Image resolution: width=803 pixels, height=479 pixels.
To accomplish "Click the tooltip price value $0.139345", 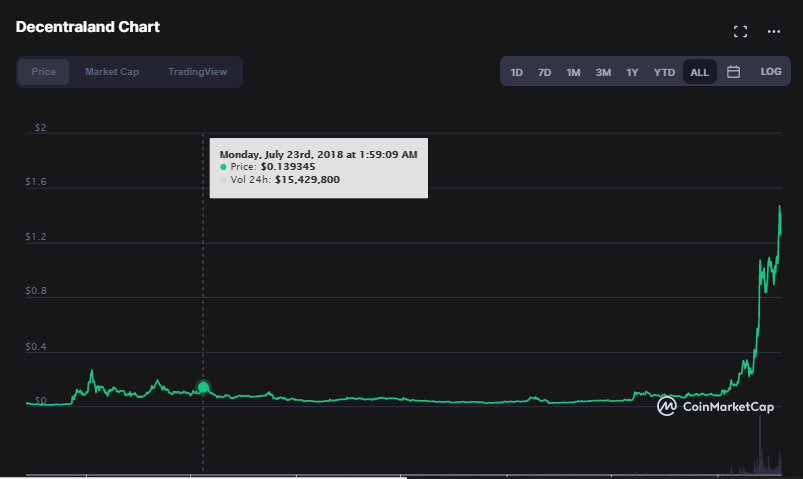I will (x=288, y=166).
